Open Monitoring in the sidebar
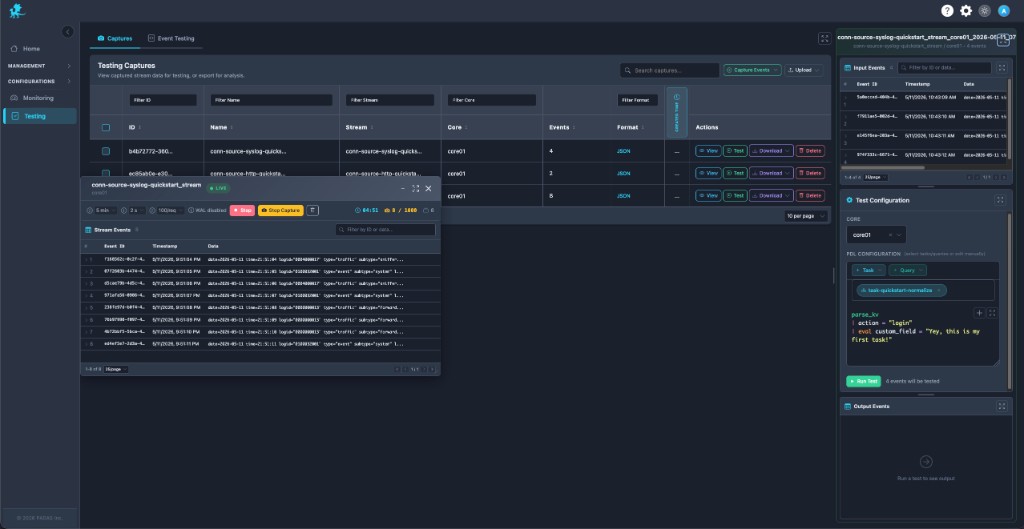Viewport: 1024px width, 529px height. pos(38,98)
